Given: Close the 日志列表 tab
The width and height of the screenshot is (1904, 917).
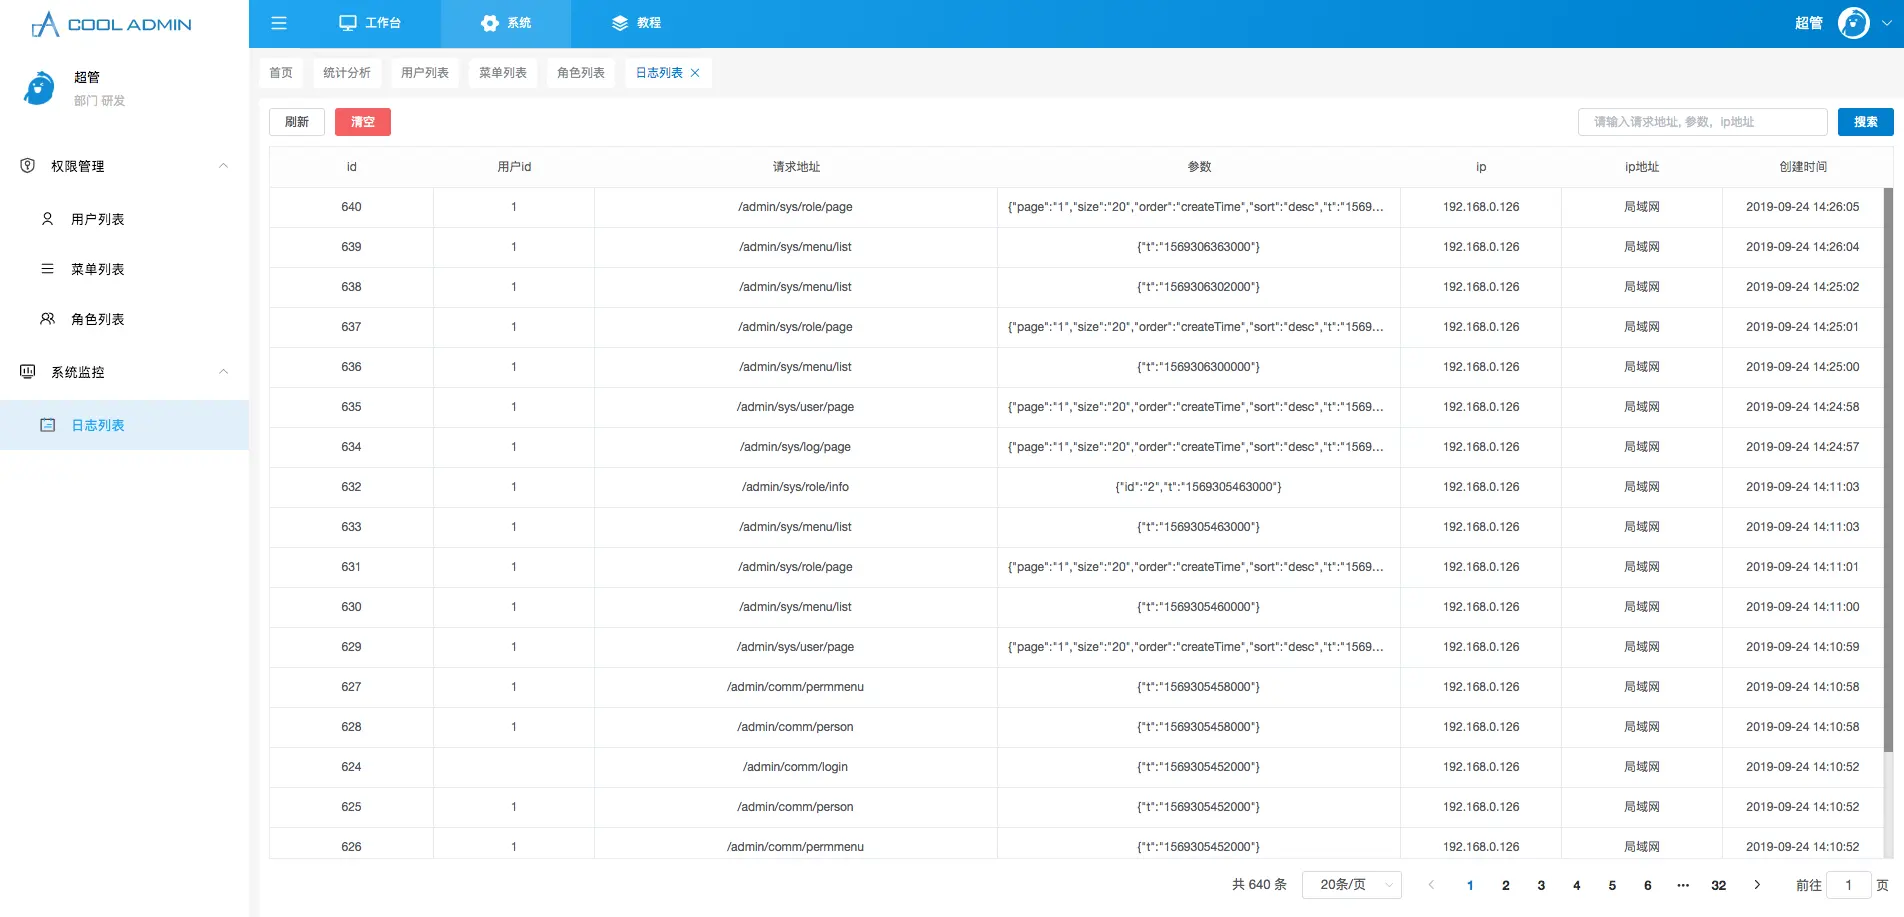Looking at the screenshot, I should 695,73.
